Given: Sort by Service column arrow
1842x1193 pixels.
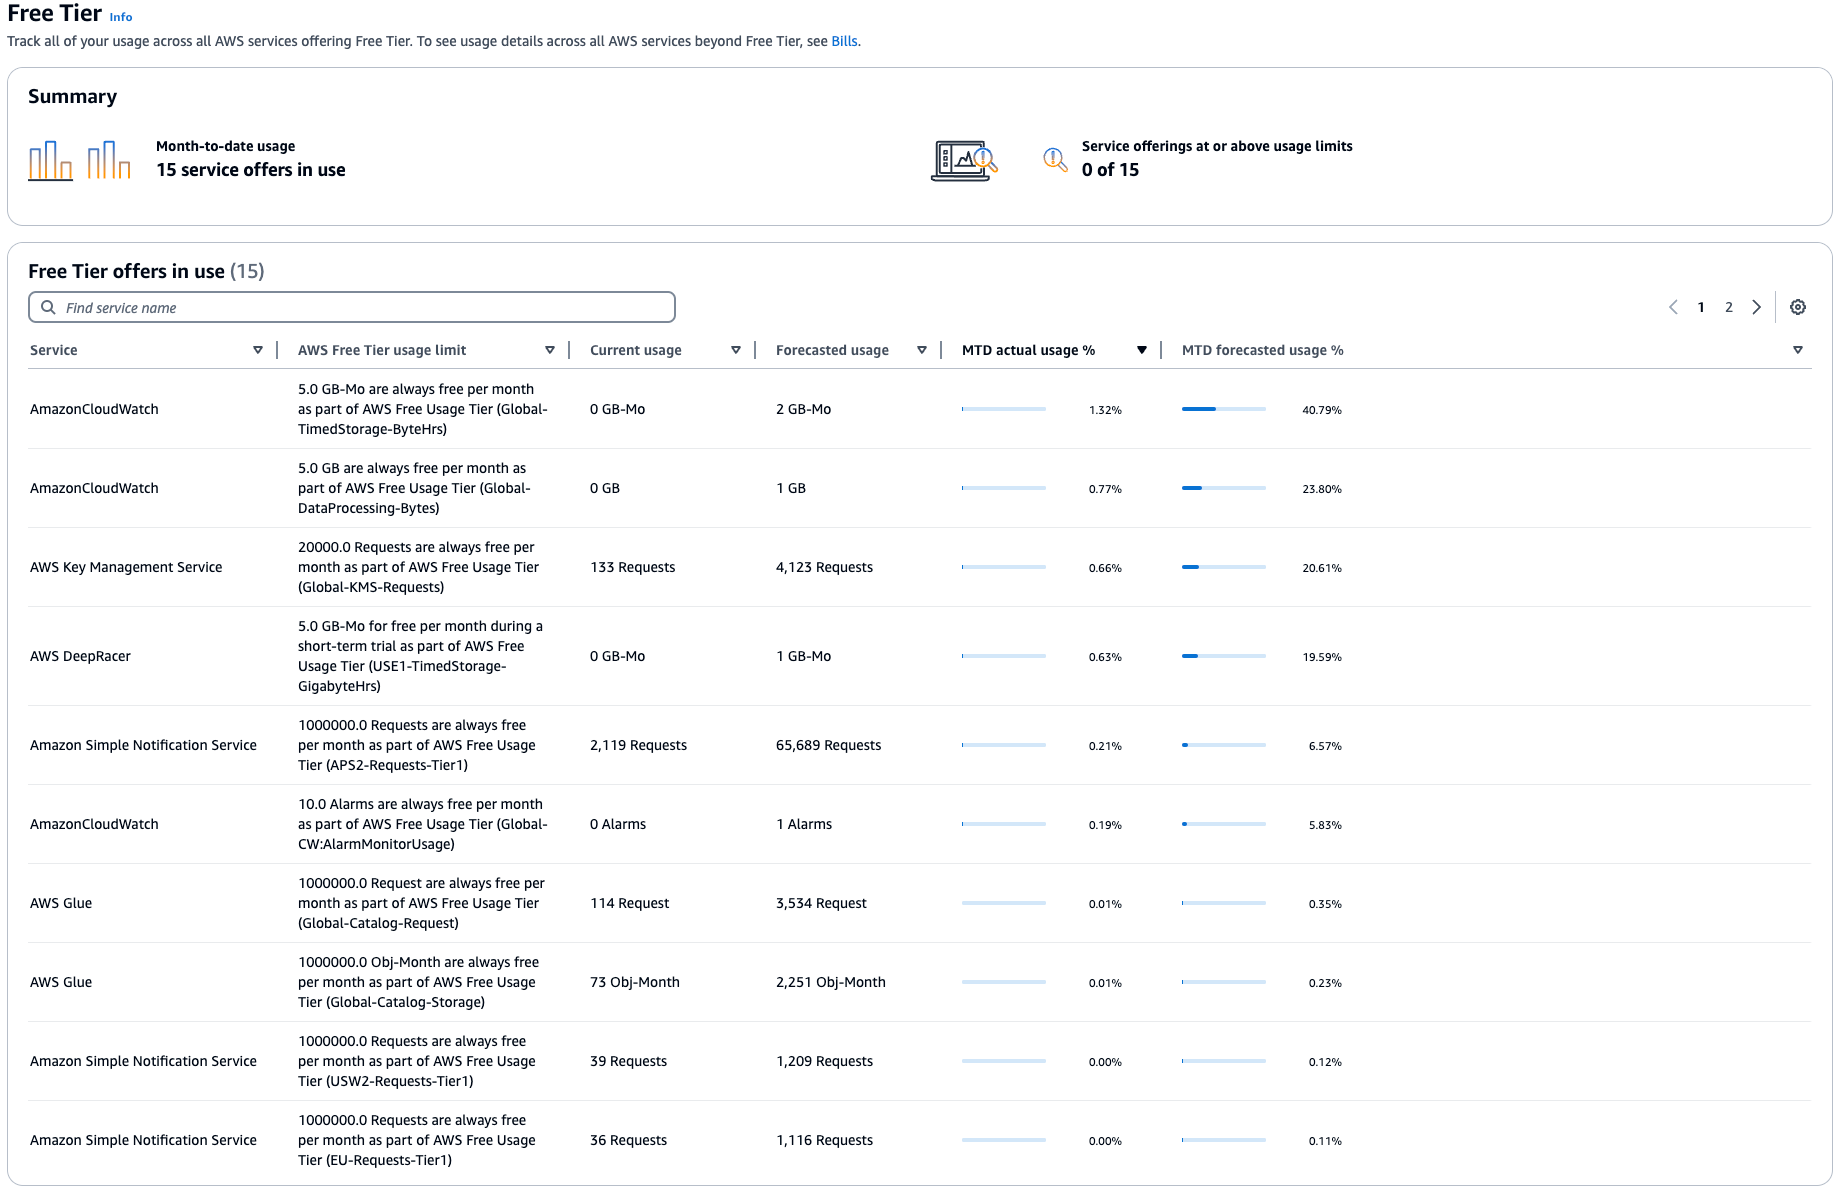Looking at the screenshot, I should [258, 350].
